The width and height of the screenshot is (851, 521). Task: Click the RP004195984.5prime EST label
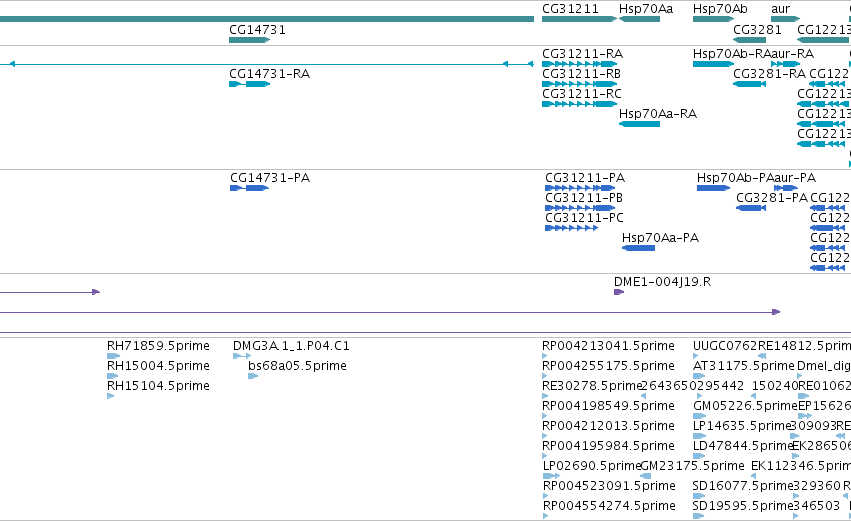coord(608,447)
